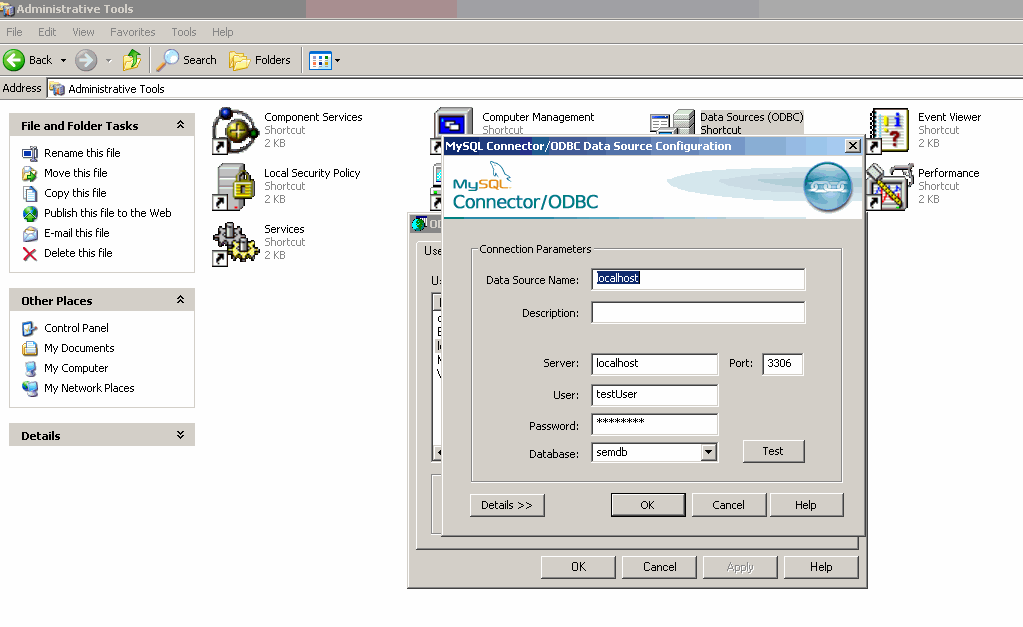1023x627 pixels.
Task: Open Forward history dropdown arrow
Action: [x=108, y=61]
